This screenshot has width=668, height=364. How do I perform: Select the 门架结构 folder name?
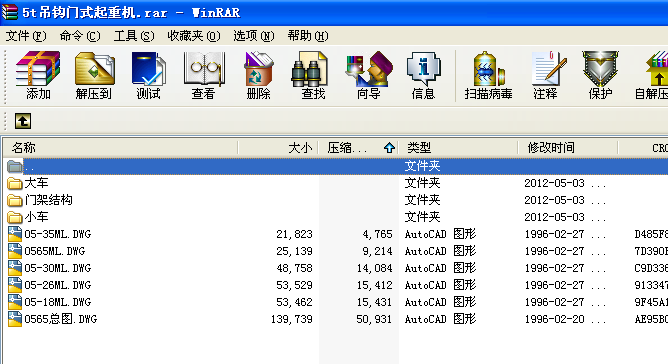tap(49, 200)
